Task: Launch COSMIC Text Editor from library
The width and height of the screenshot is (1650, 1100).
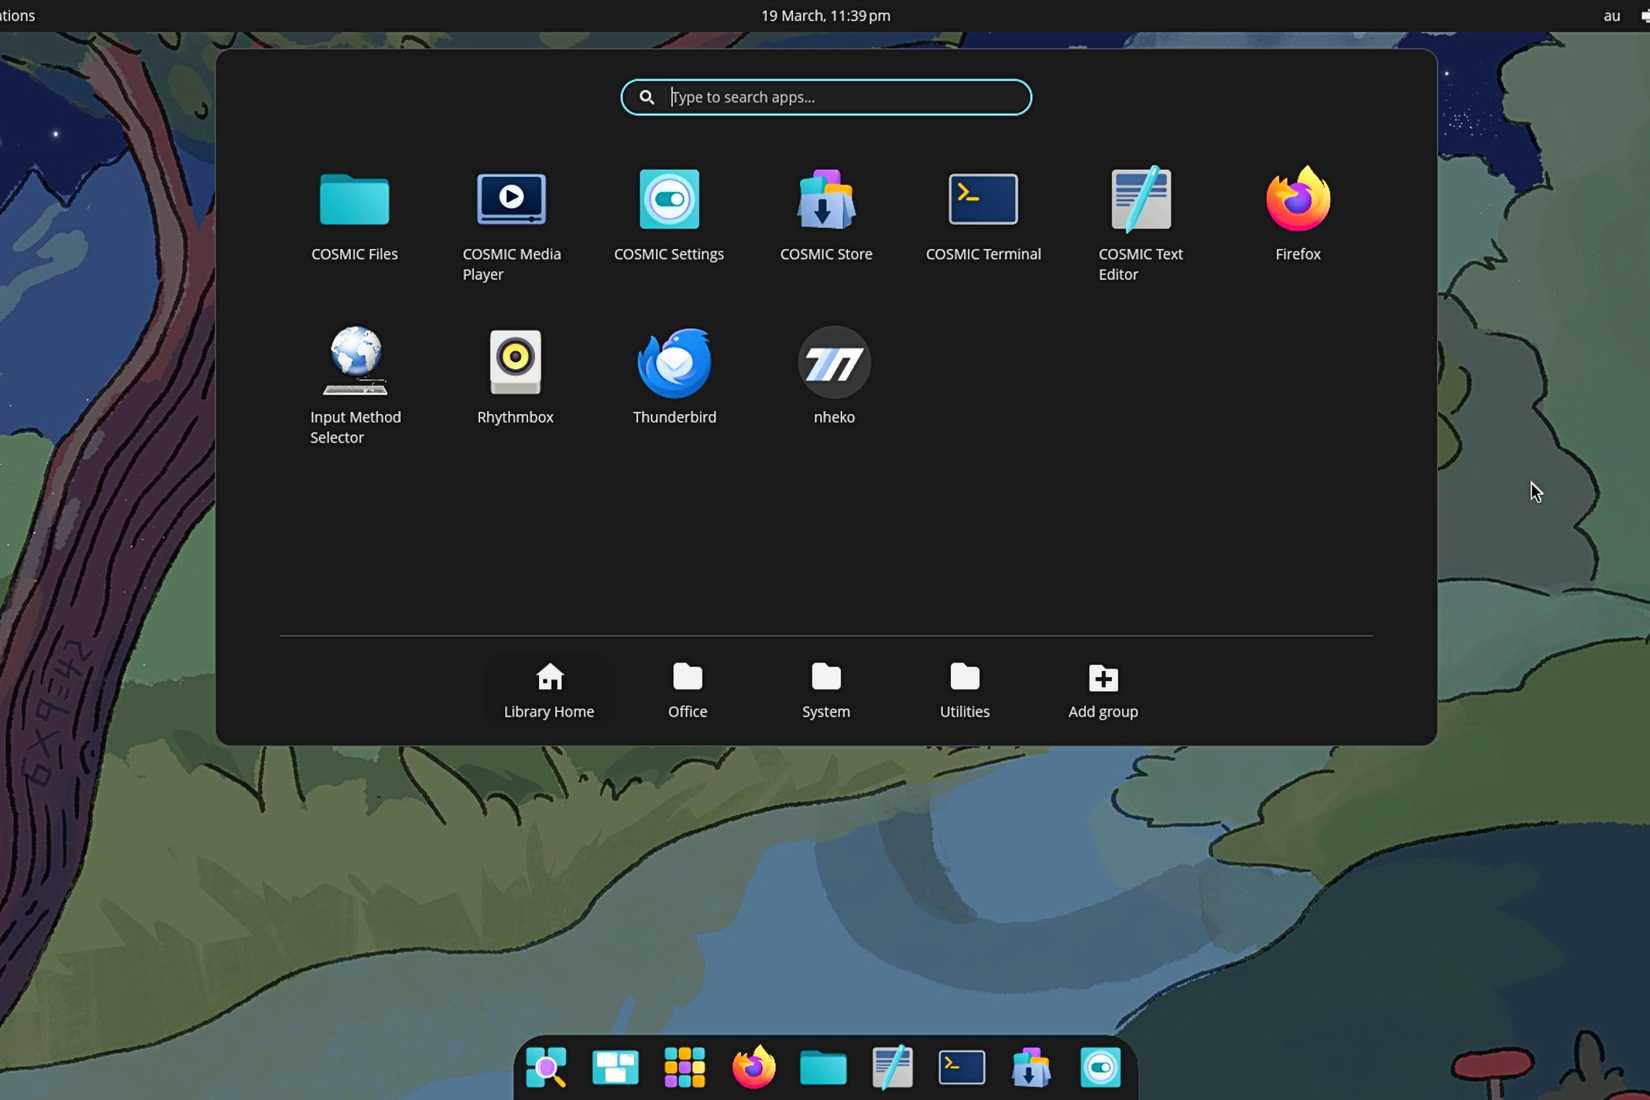Action: [1140, 224]
